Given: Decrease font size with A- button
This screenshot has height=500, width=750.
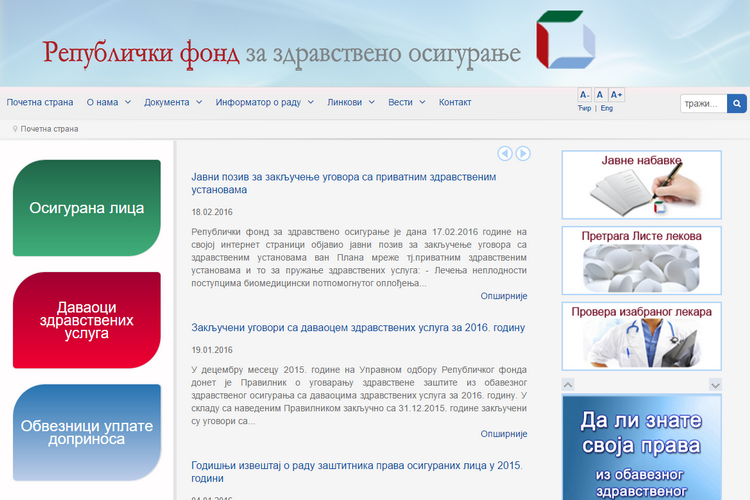Looking at the screenshot, I should (x=585, y=95).
